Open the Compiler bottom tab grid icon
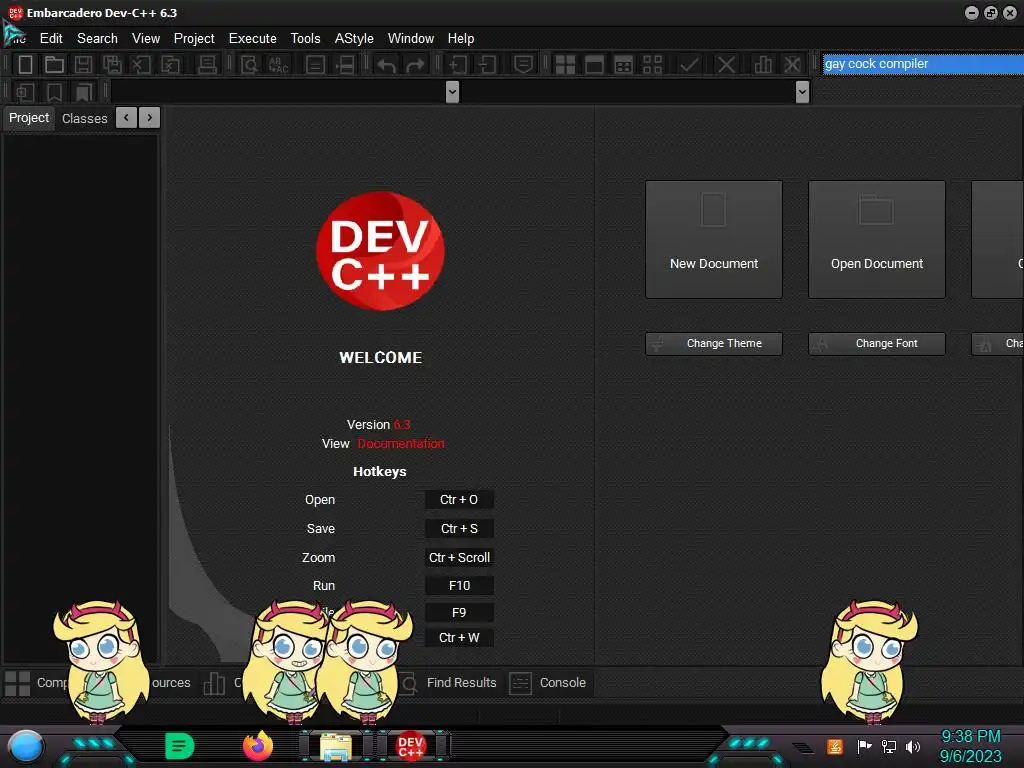This screenshot has width=1024, height=768. coord(17,683)
